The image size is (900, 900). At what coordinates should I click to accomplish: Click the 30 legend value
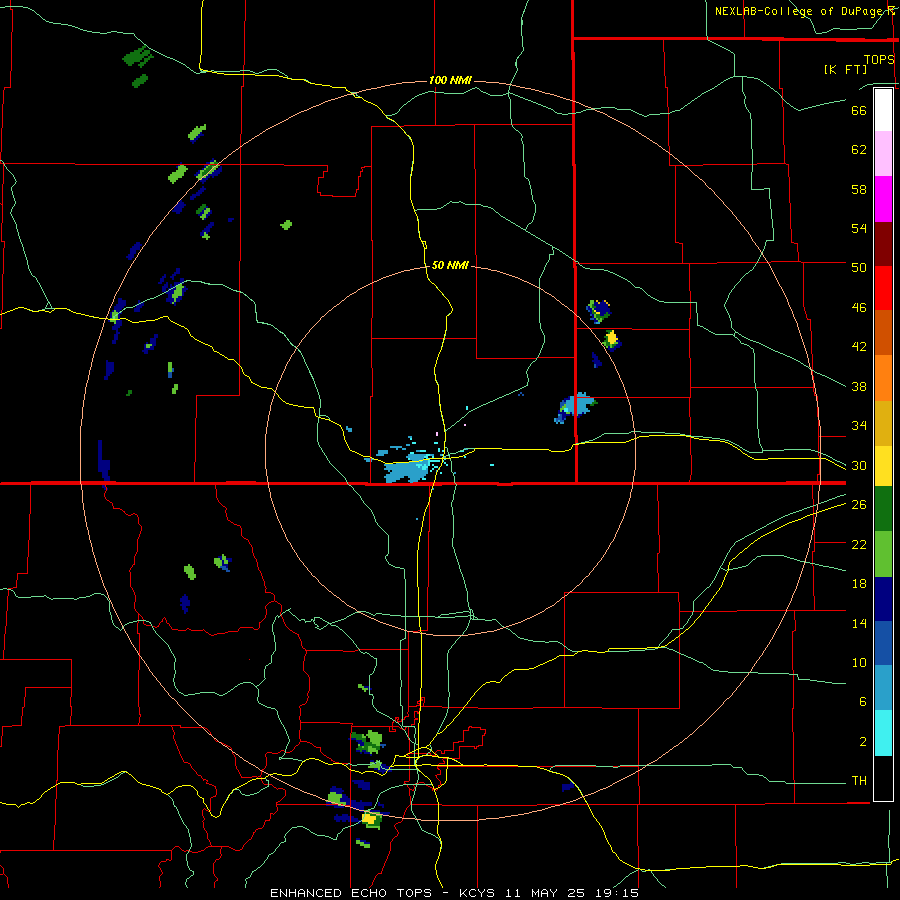coord(859,465)
